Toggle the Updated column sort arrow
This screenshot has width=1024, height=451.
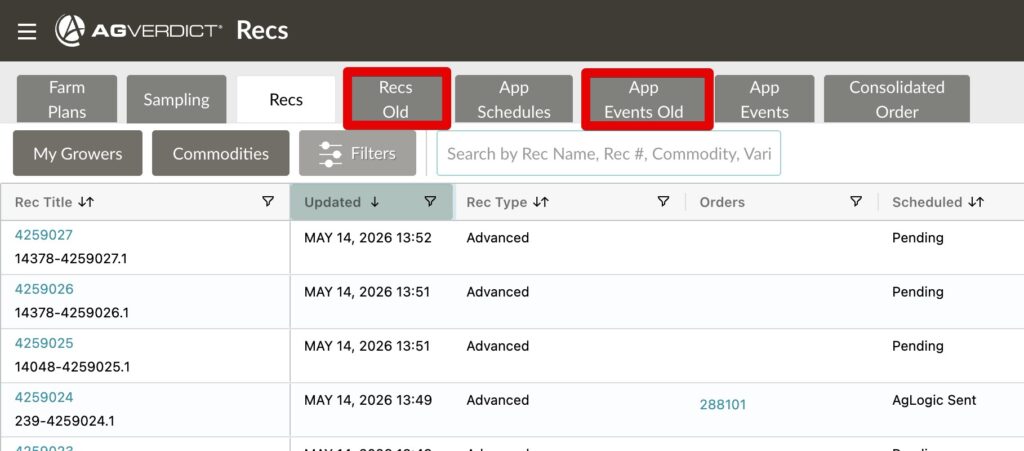tap(374, 202)
